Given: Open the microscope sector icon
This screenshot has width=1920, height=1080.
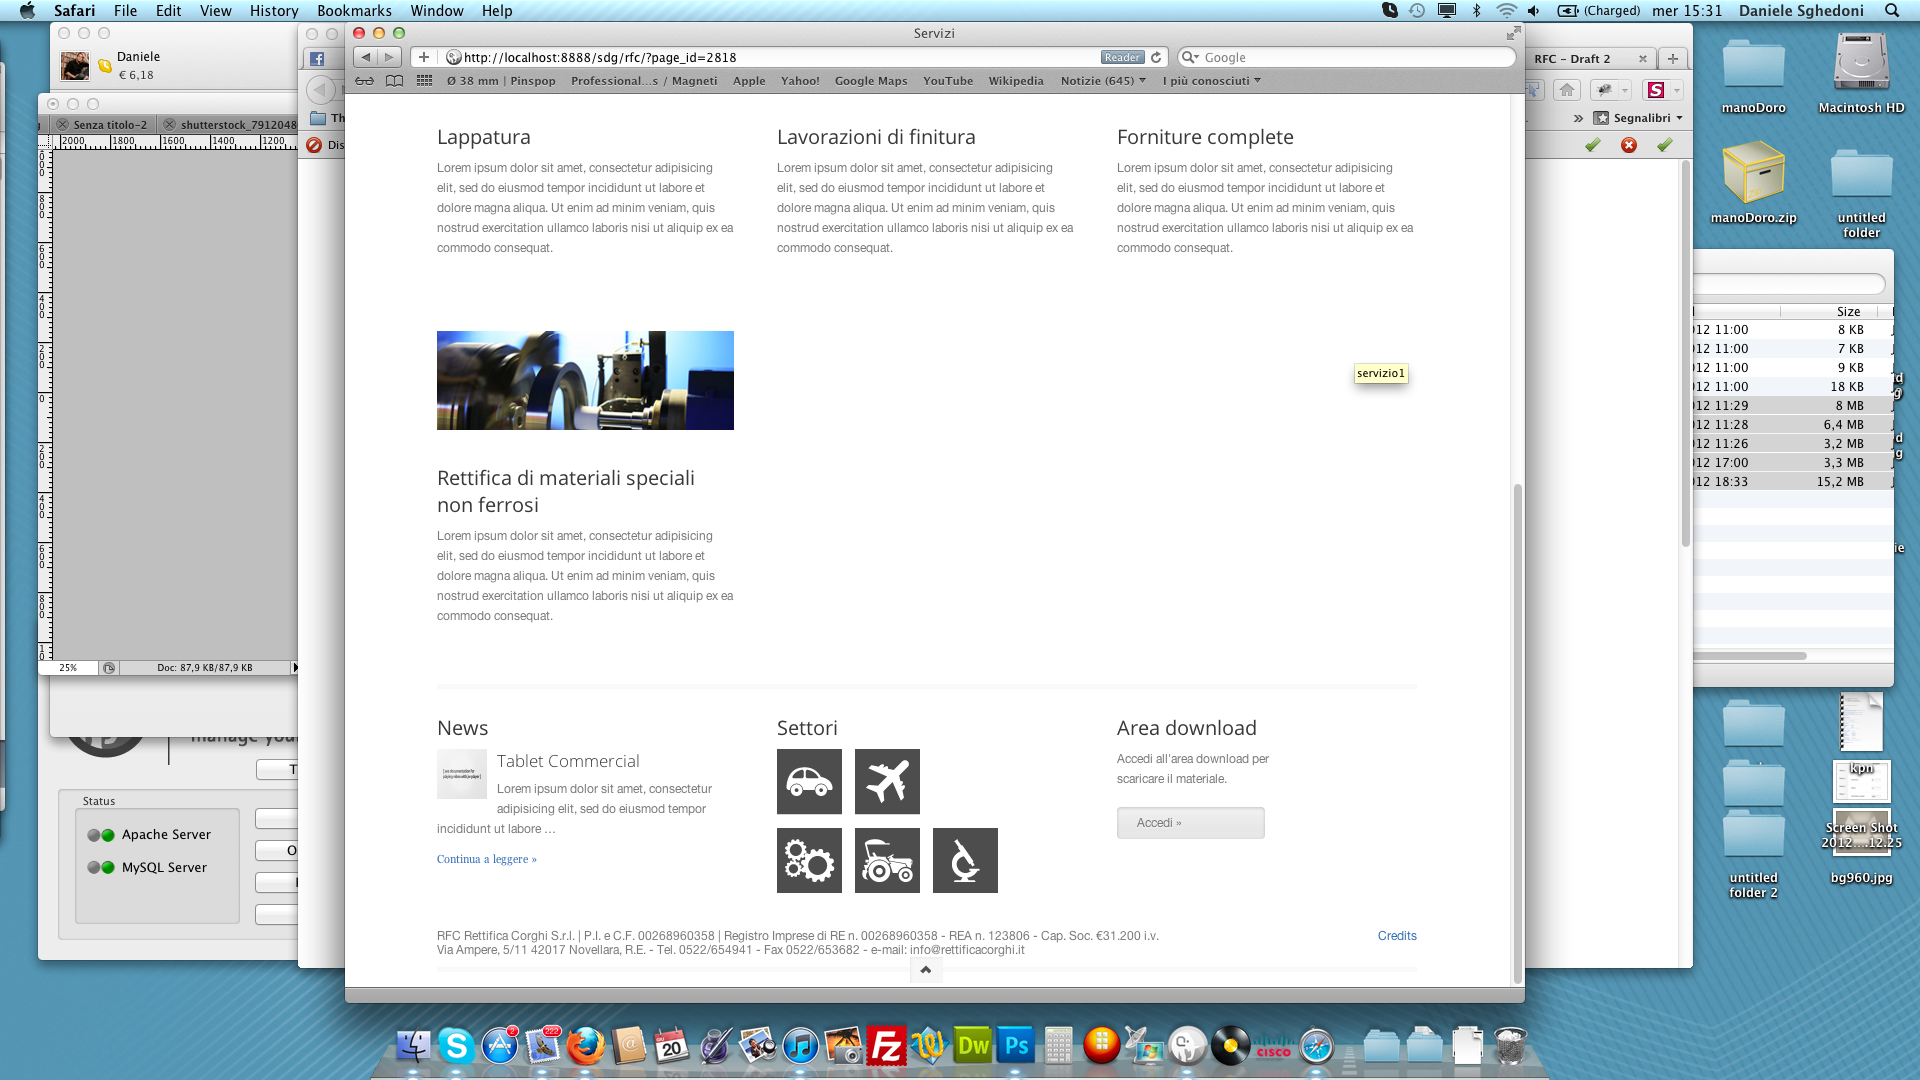Looking at the screenshot, I should point(965,860).
